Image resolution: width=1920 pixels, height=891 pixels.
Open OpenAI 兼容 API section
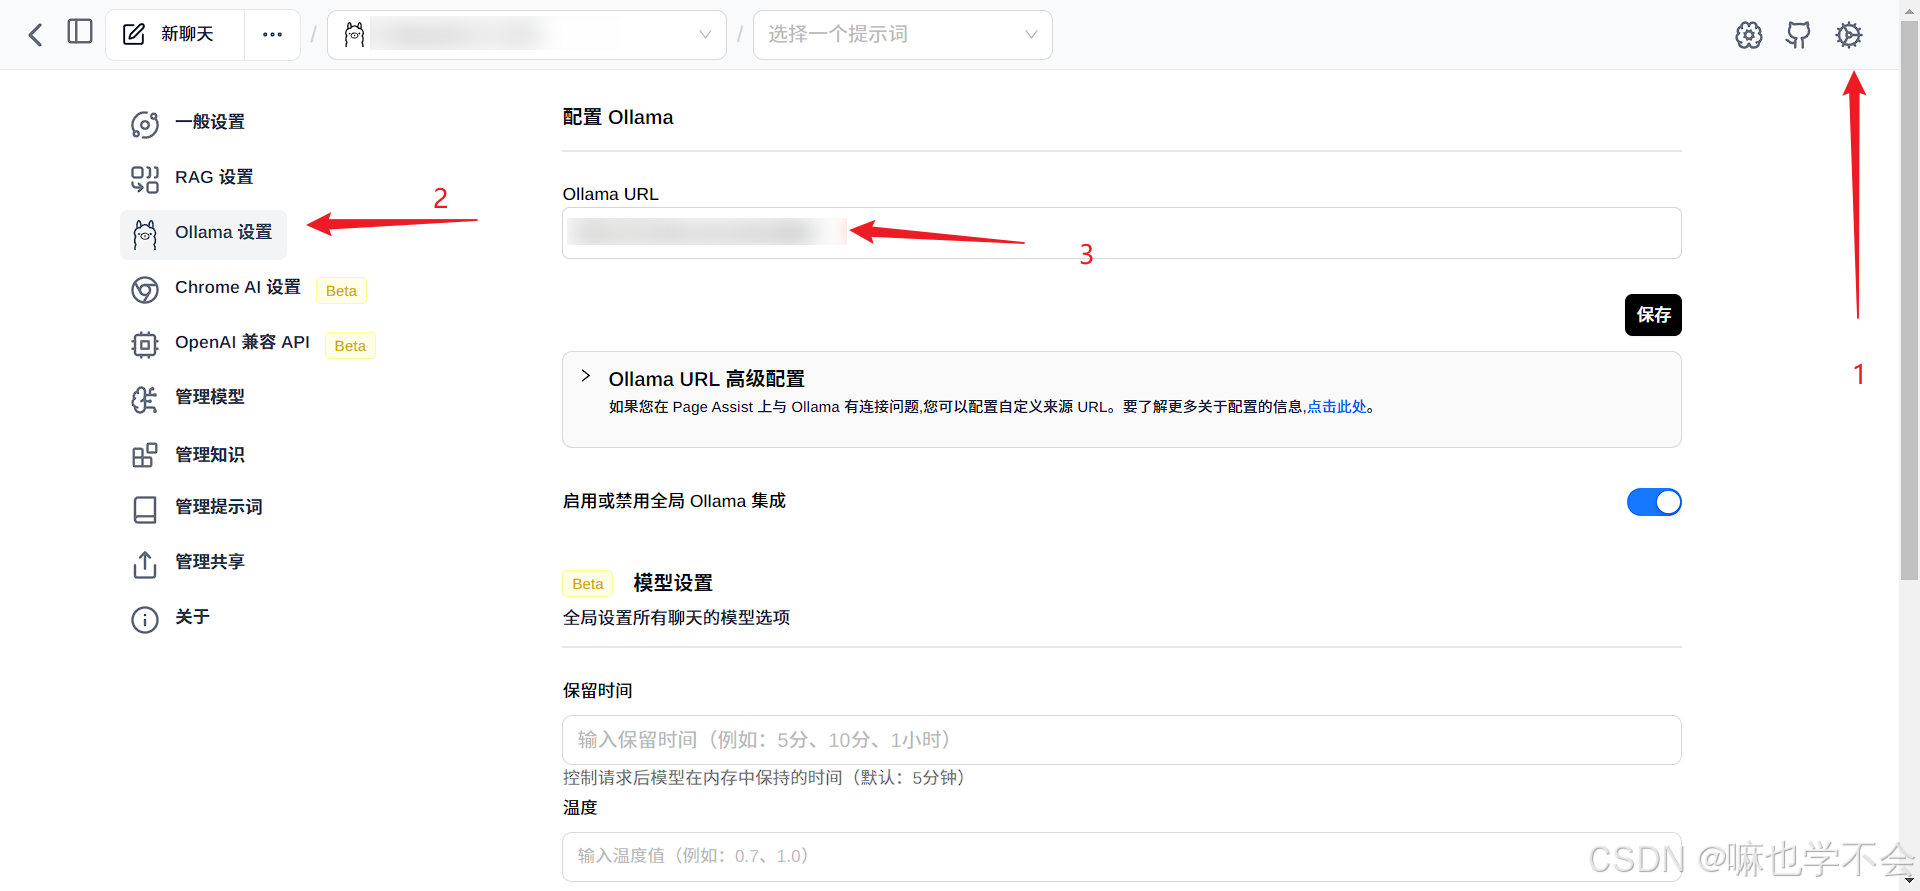(x=242, y=343)
